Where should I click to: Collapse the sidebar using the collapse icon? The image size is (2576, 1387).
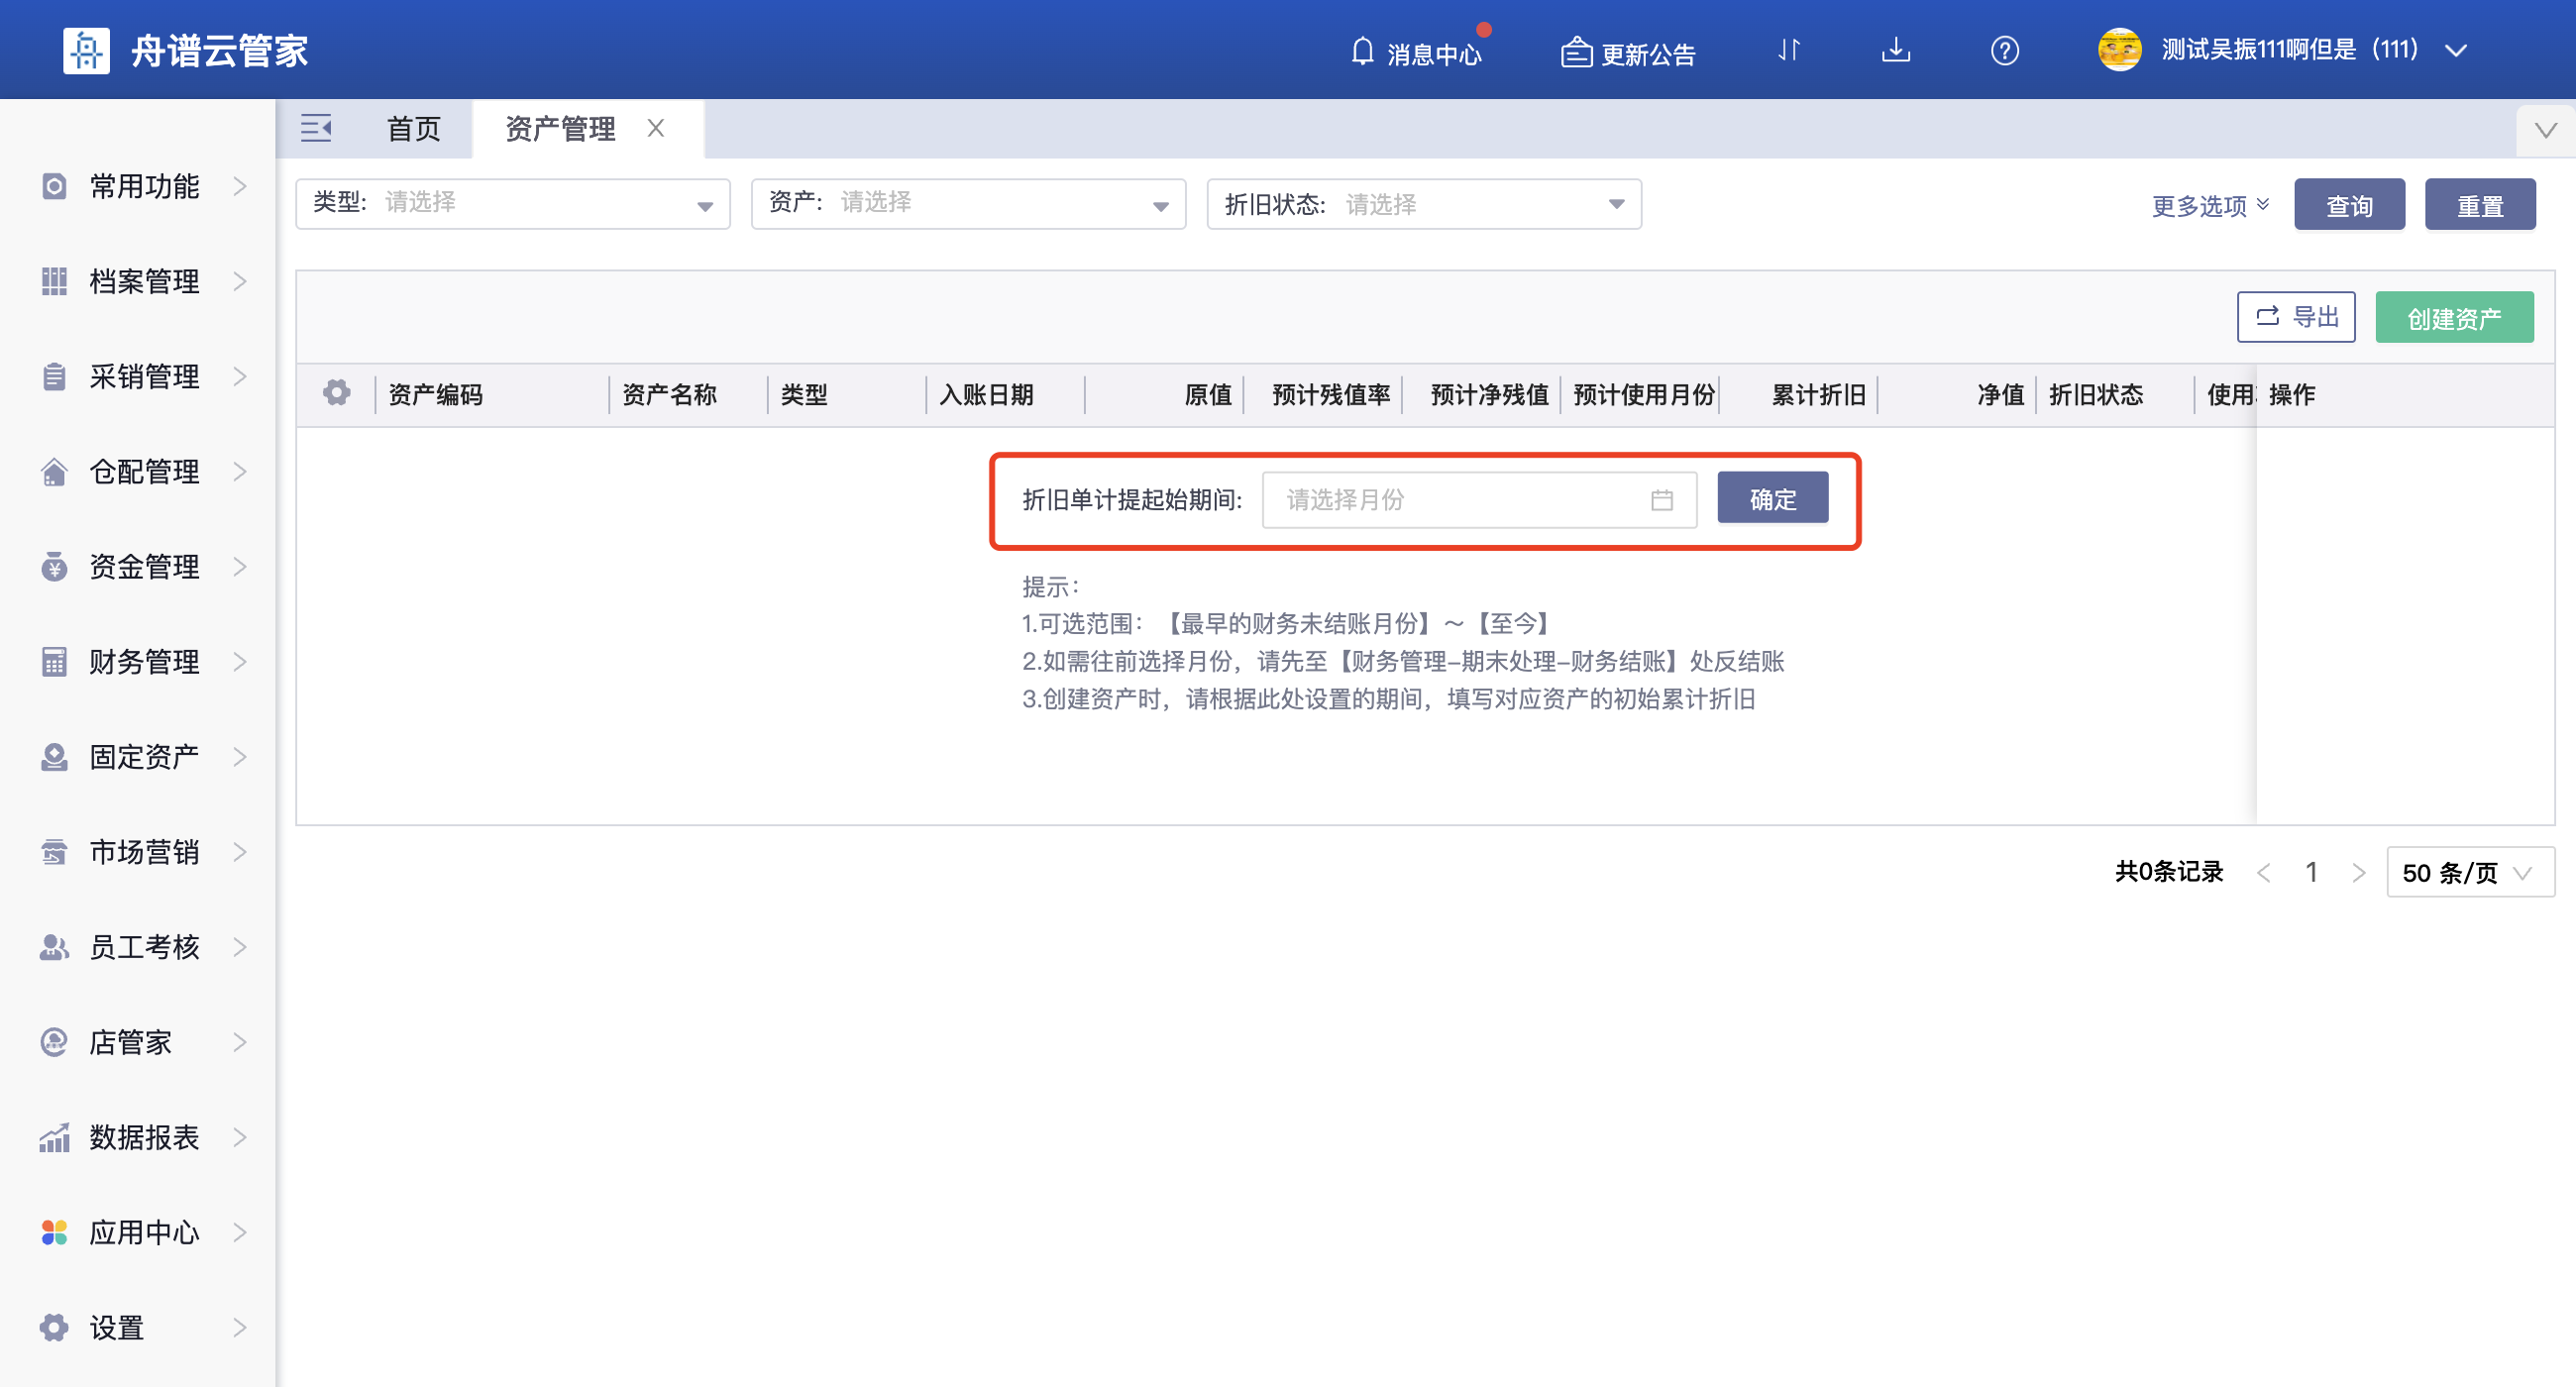[x=316, y=128]
